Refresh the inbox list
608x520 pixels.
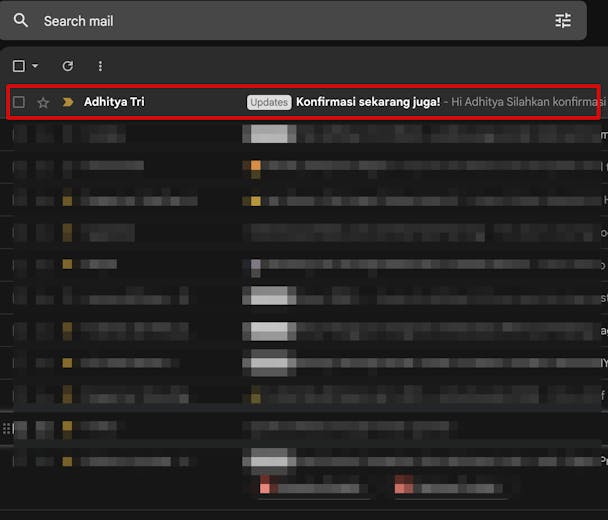68,66
